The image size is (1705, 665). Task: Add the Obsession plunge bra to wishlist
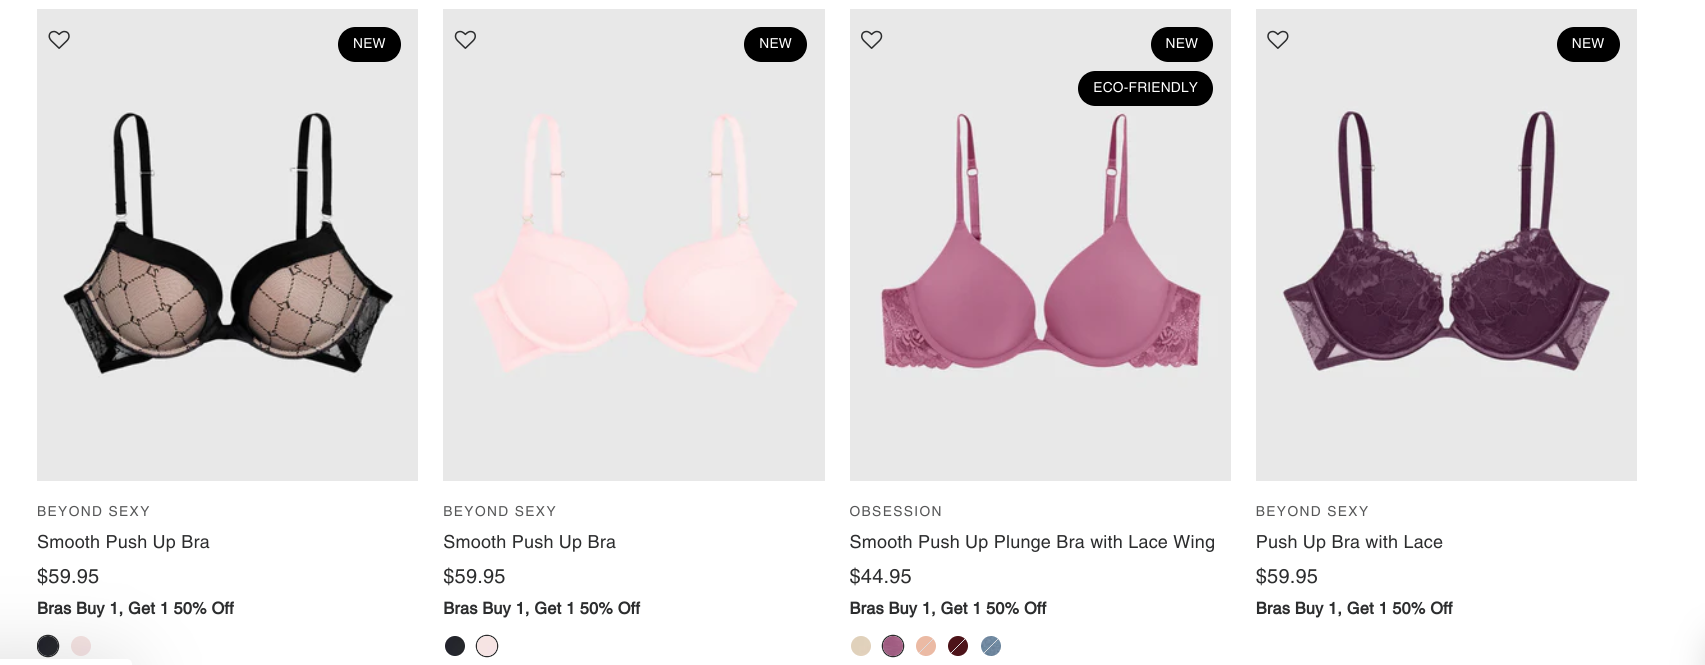(872, 40)
